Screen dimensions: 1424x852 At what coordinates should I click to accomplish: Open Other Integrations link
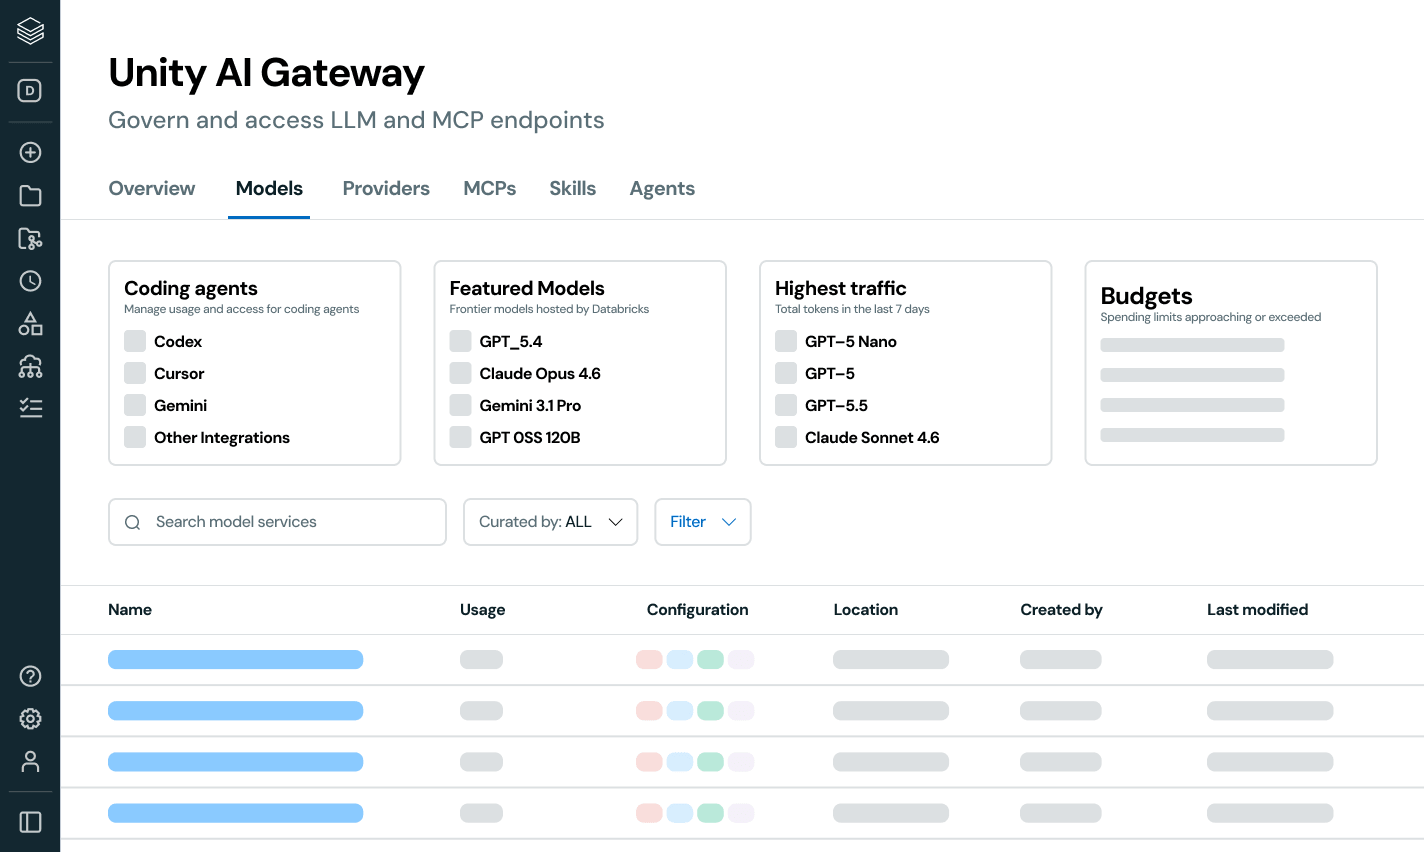pyautogui.click(x=222, y=437)
